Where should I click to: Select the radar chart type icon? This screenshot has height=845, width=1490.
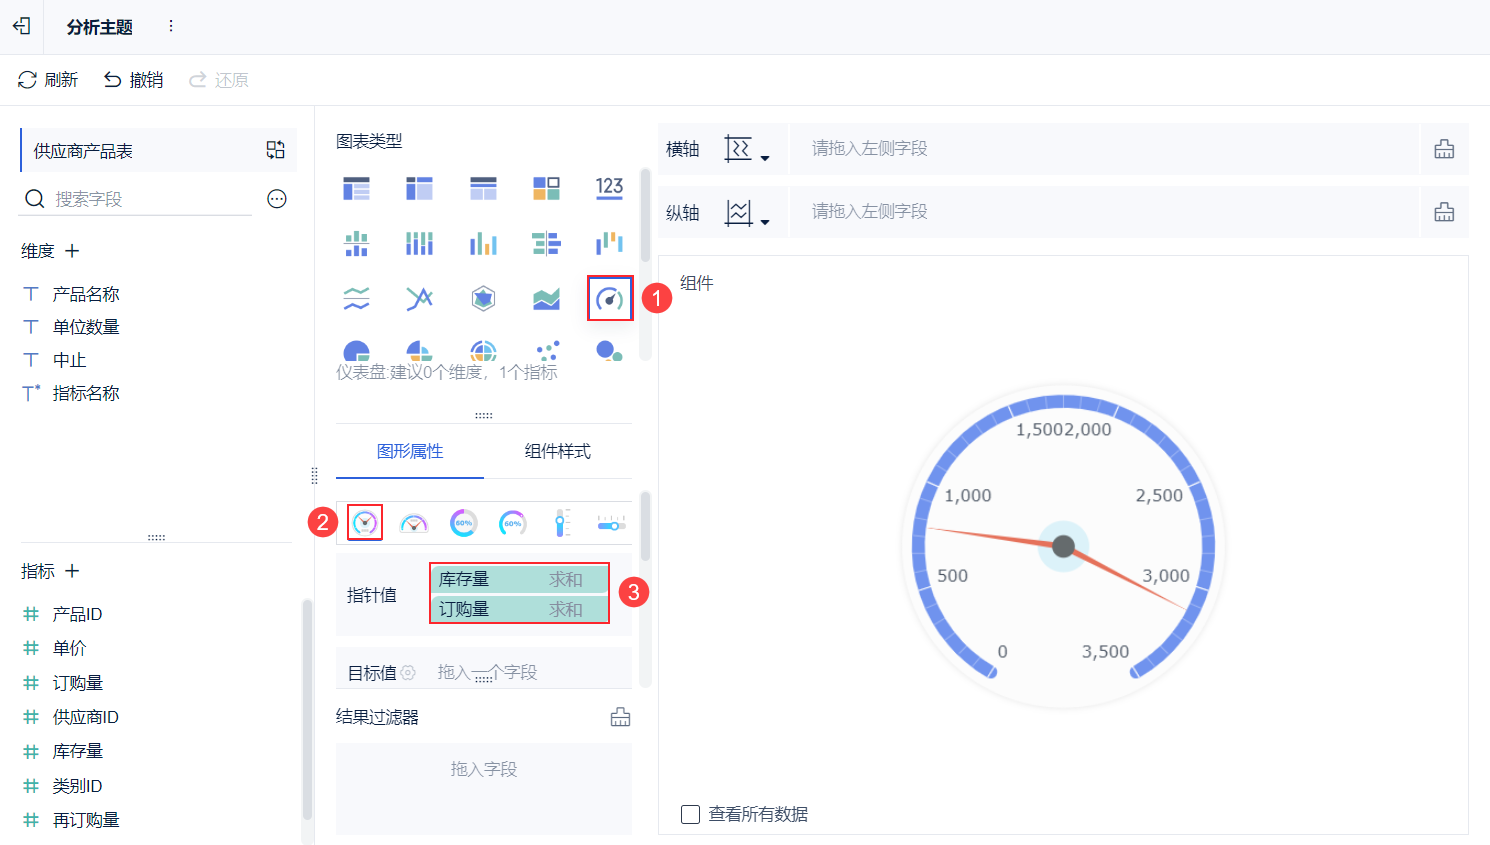483,297
